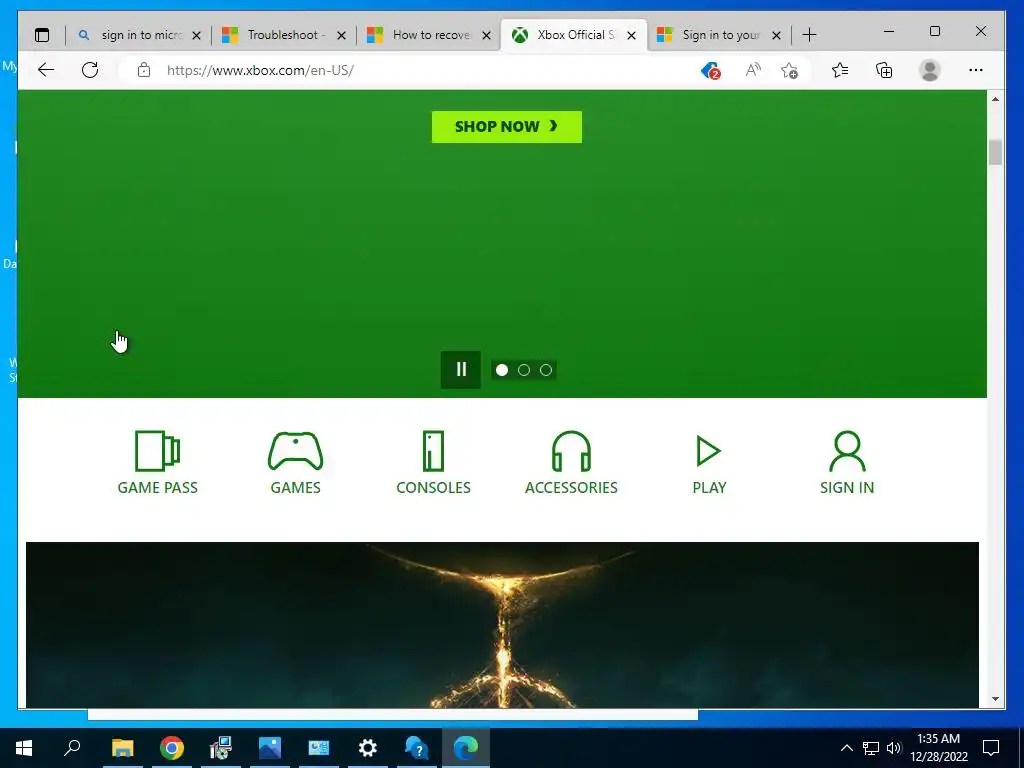Click the scrollbar up arrow
Image resolution: width=1024 pixels, height=768 pixels.
pos(995,99)
